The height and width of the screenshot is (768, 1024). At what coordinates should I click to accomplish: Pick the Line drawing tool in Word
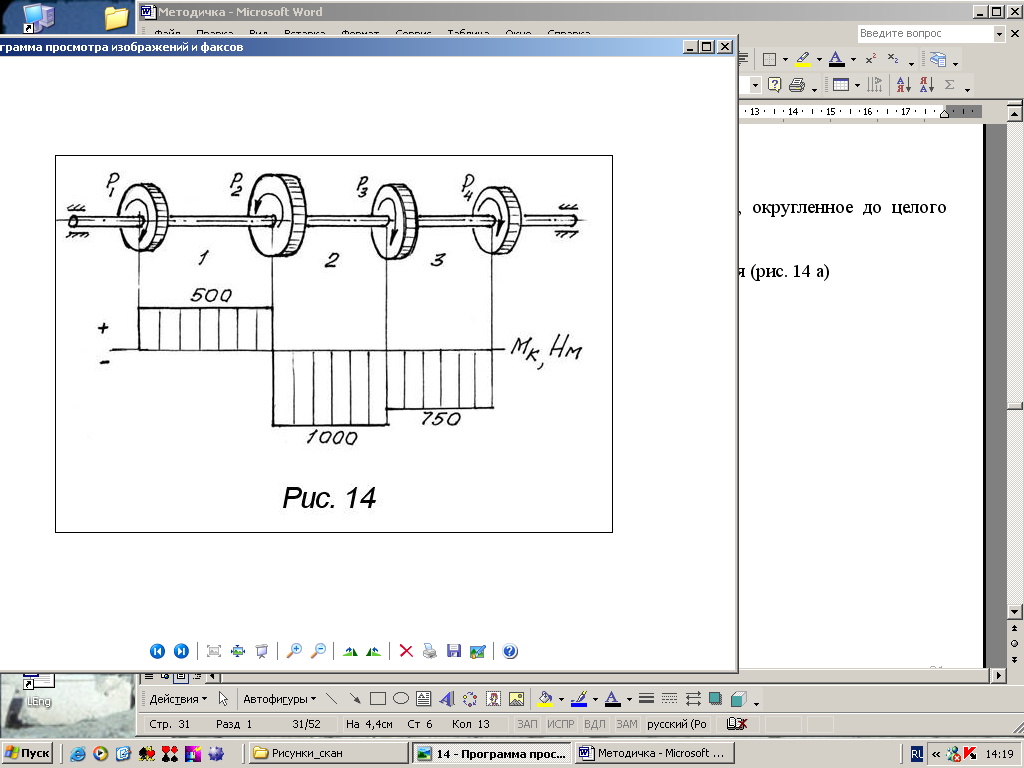pyautogui.click(x=332, y=699)
